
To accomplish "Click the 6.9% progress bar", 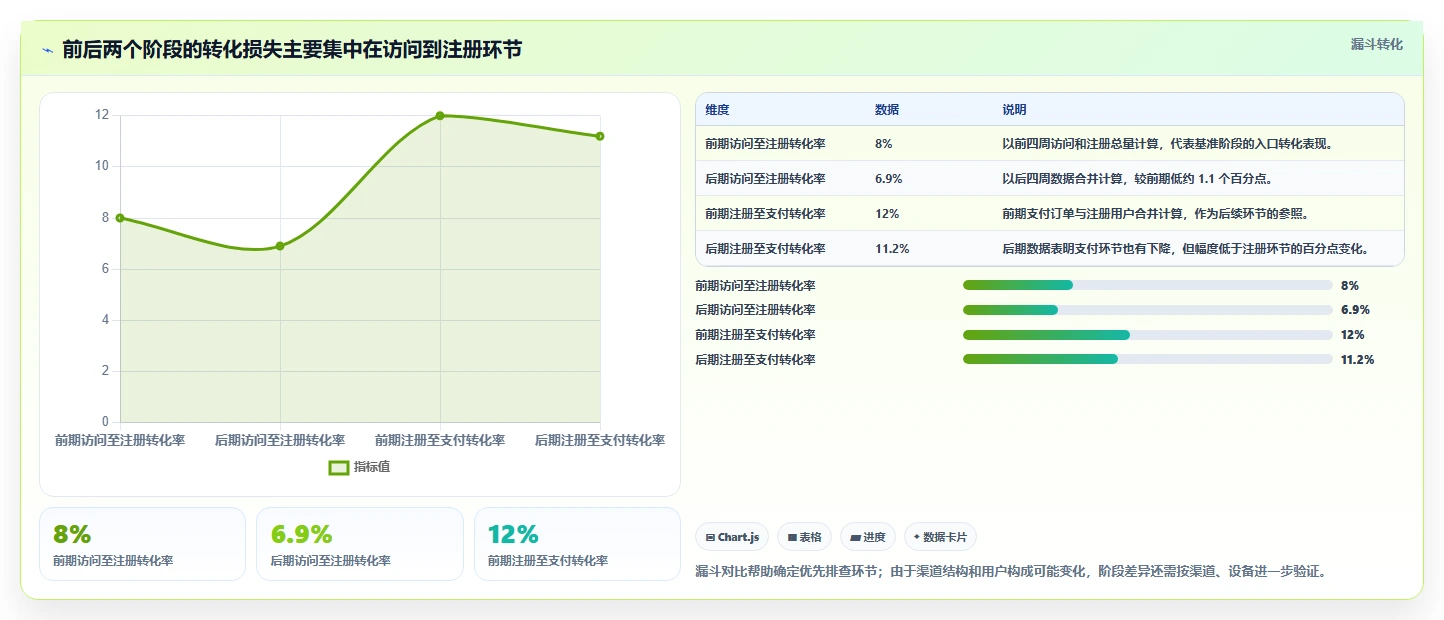I will [1148, 310].
